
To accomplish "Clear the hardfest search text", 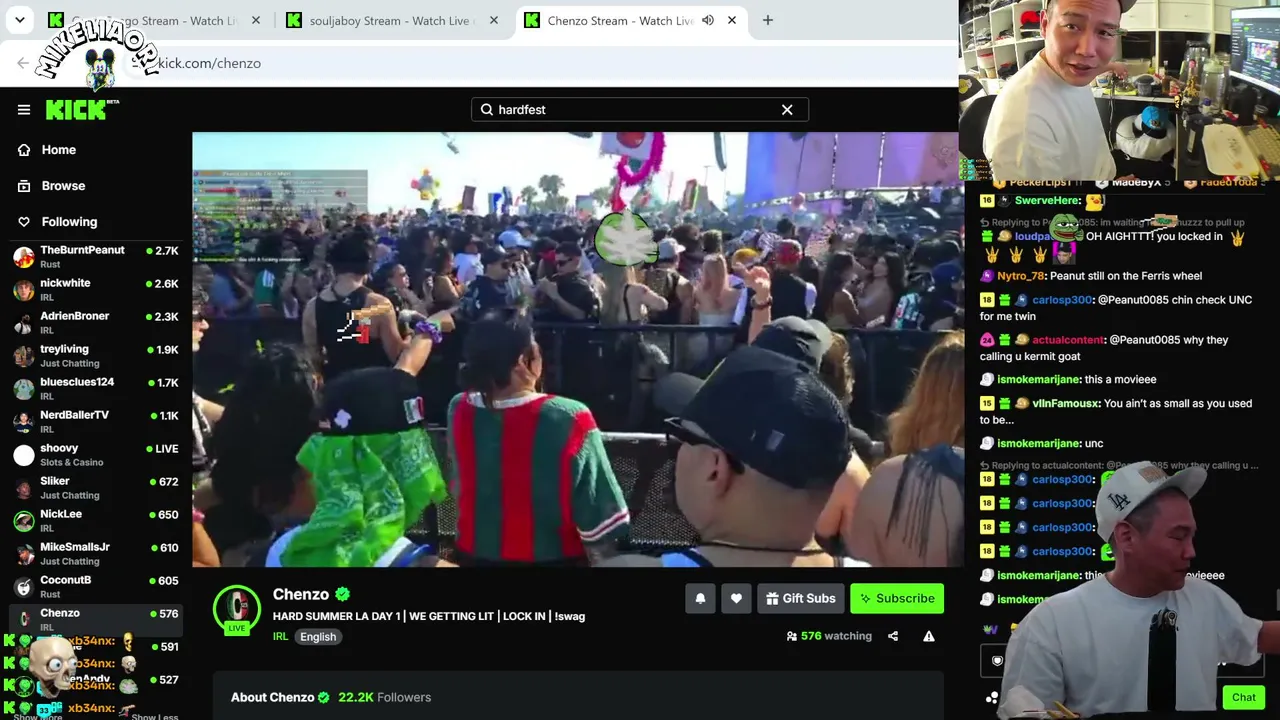I will (787, 110).
